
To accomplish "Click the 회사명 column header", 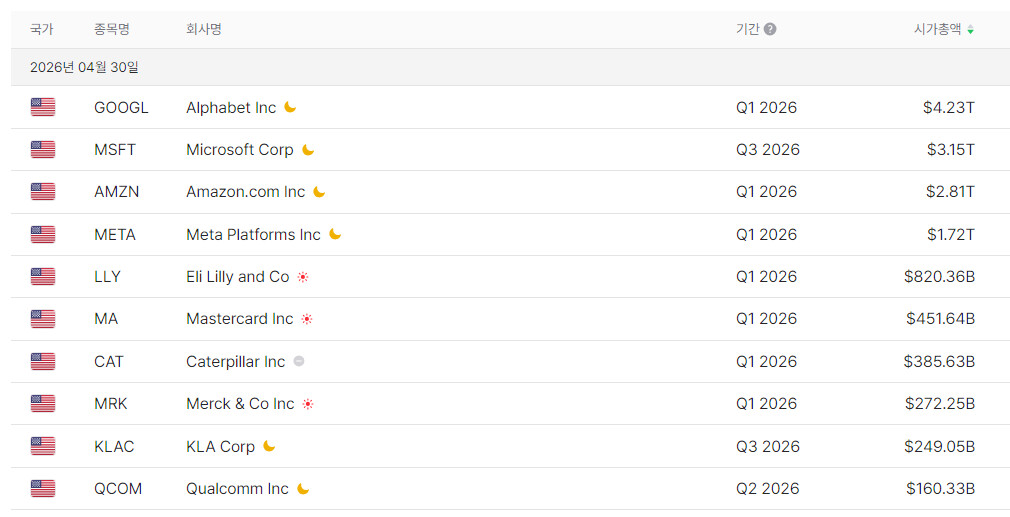I will pyautogui.click(x=204, y=29).
